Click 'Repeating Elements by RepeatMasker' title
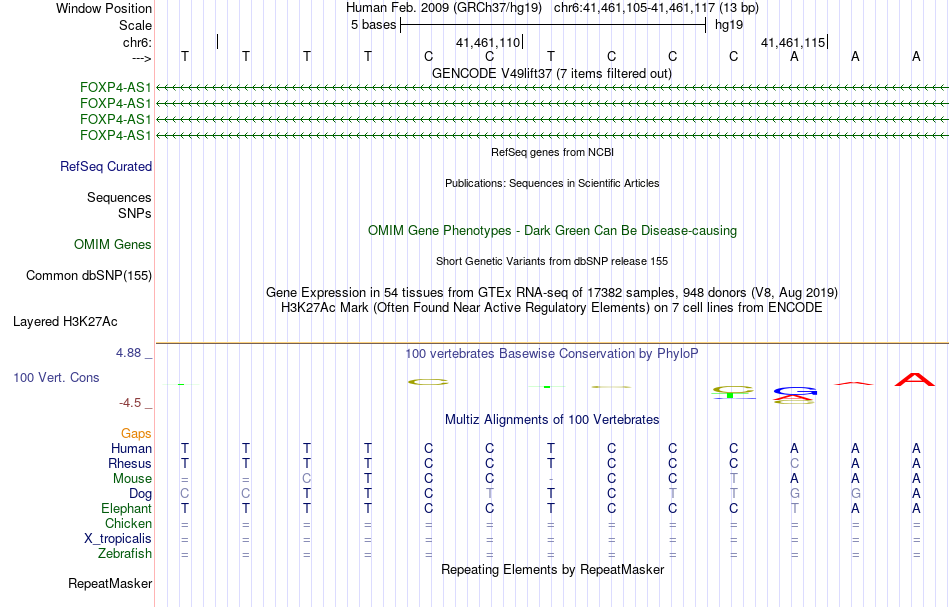This screenshot has height=607, width=950. pos(553,570)
